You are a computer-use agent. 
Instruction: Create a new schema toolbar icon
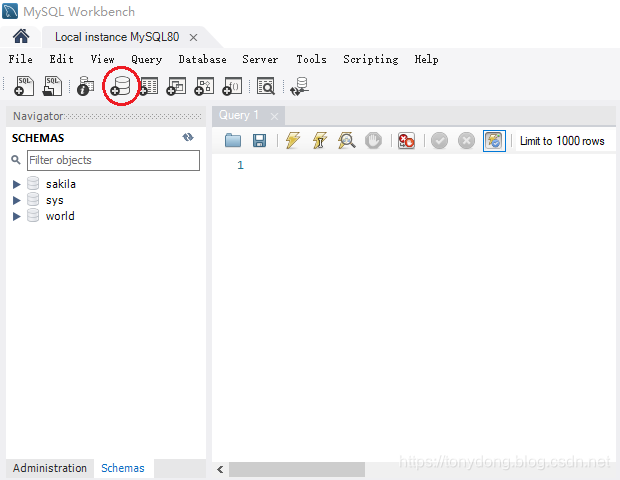pyautogui.click(x=120, y=86)
